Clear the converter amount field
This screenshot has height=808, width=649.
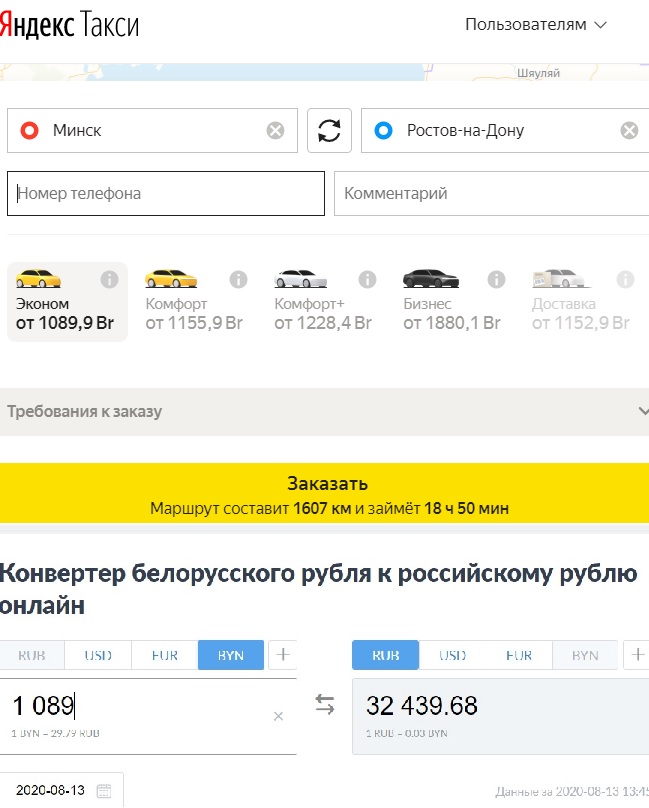[278, 716]
